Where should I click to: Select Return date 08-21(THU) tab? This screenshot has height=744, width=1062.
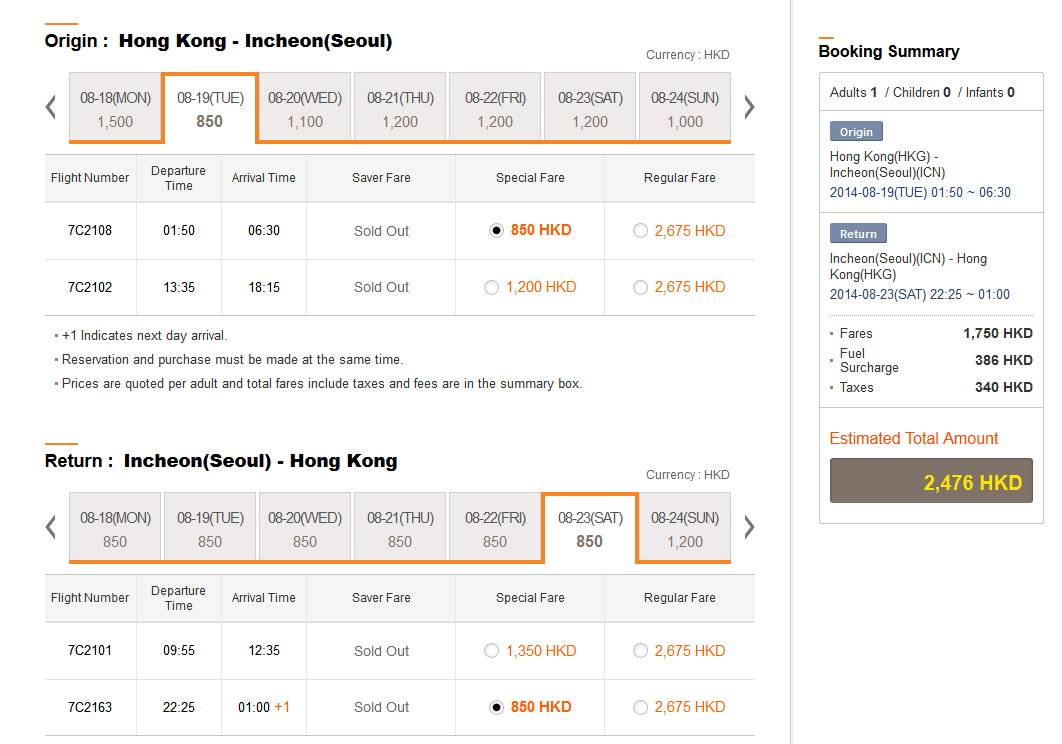point(400,529)
